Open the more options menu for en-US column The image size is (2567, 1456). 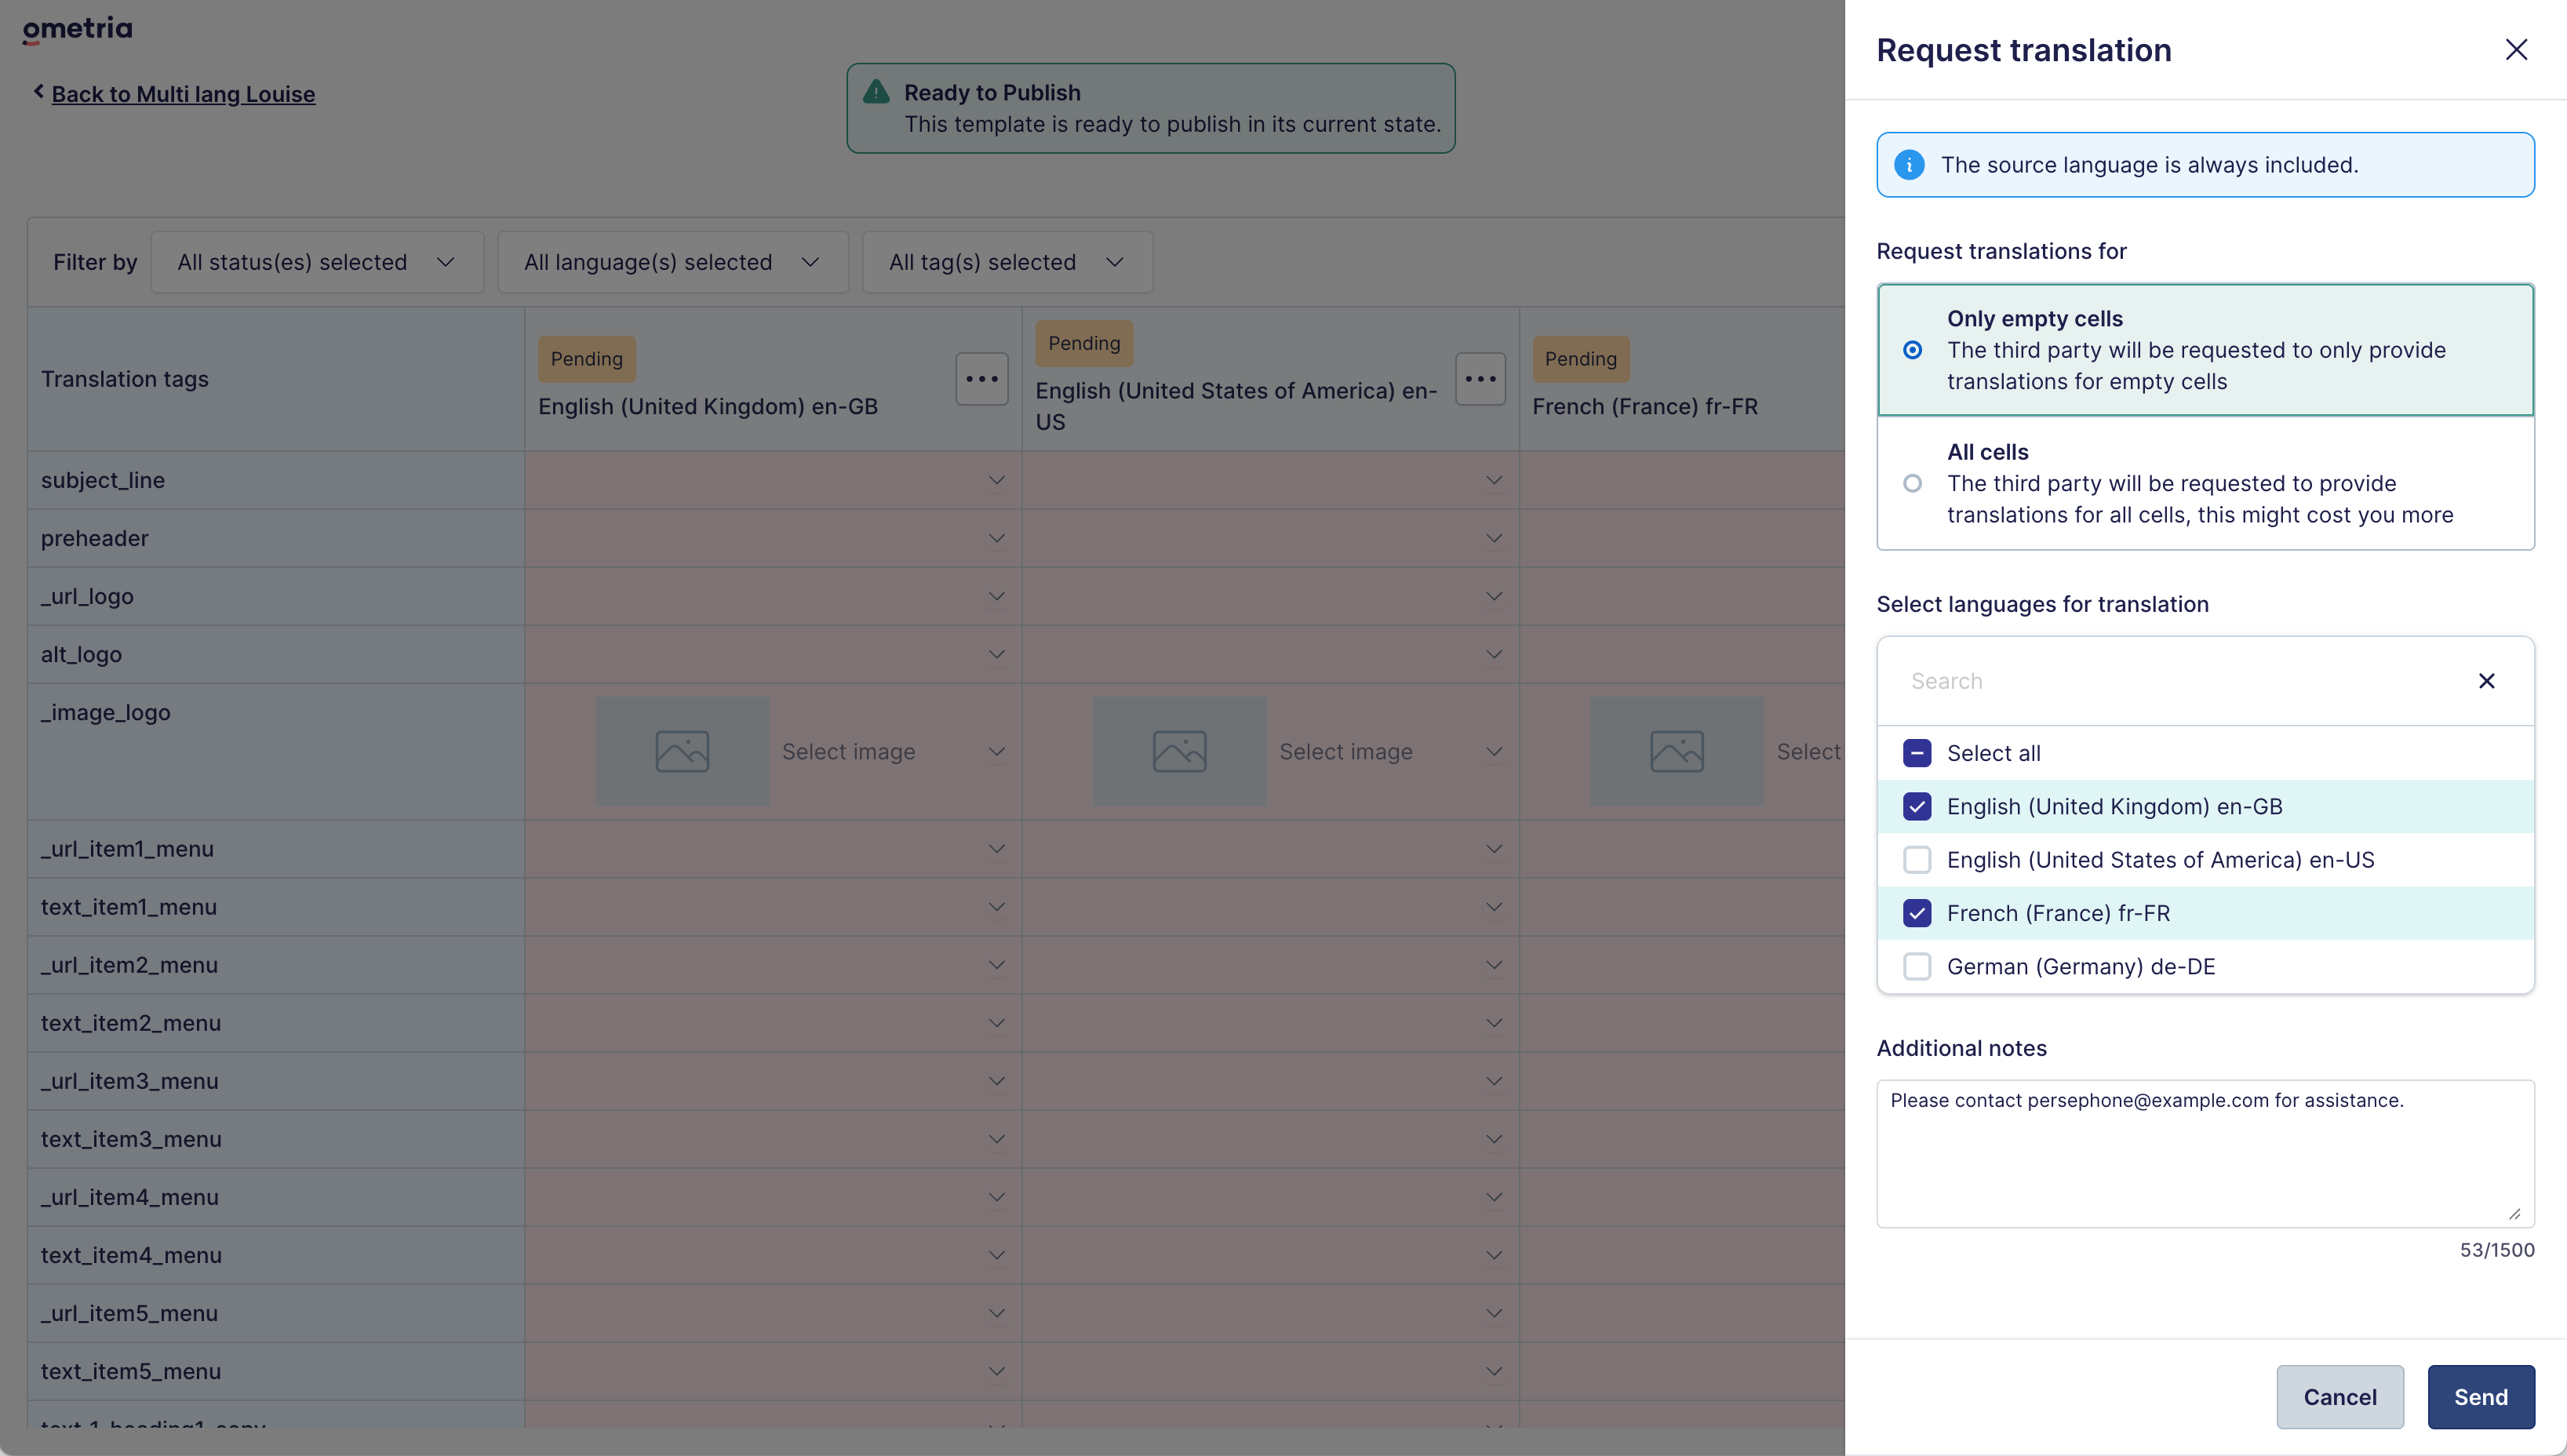pos(1480,379)
